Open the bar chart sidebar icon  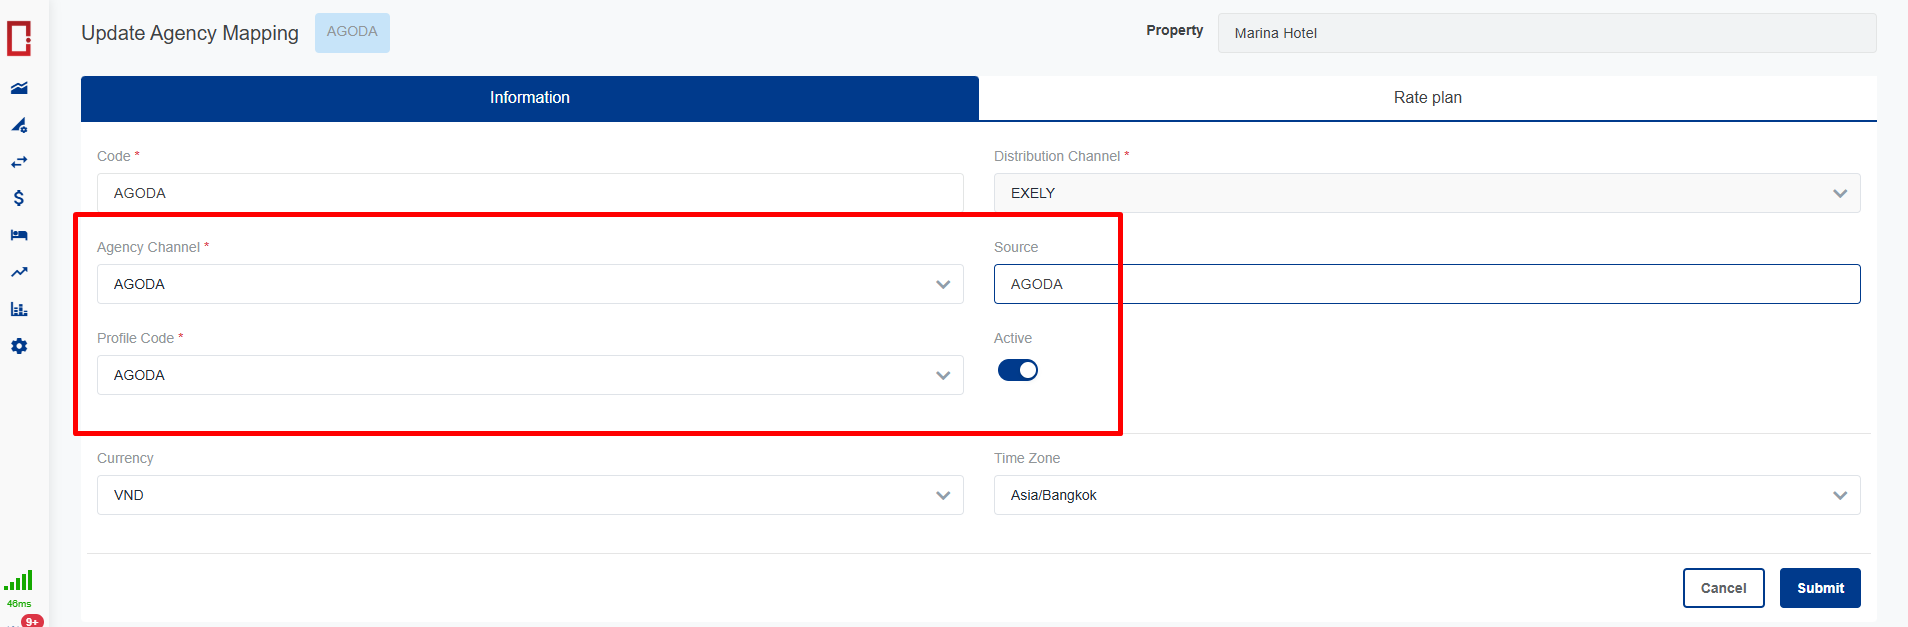[x=19, y=309]
